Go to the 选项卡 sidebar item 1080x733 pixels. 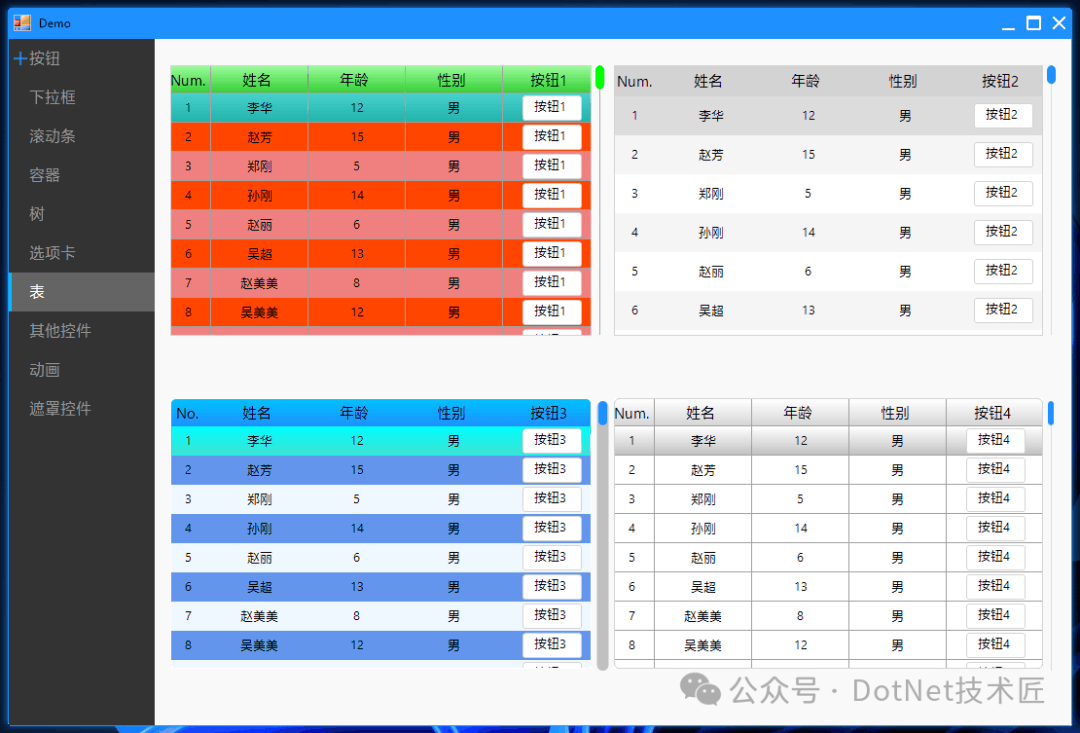click(x=53, y=254)
